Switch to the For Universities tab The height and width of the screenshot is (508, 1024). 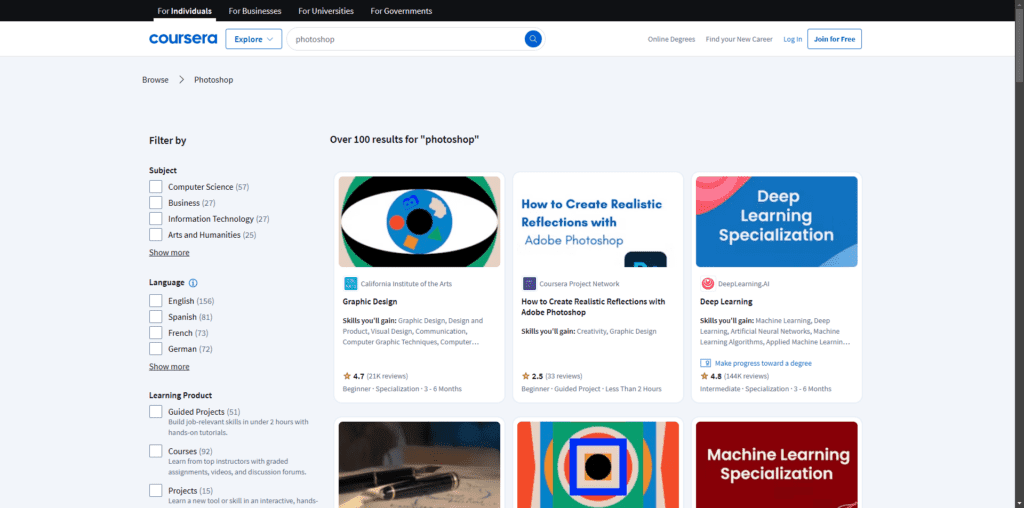tap(326, 11)
